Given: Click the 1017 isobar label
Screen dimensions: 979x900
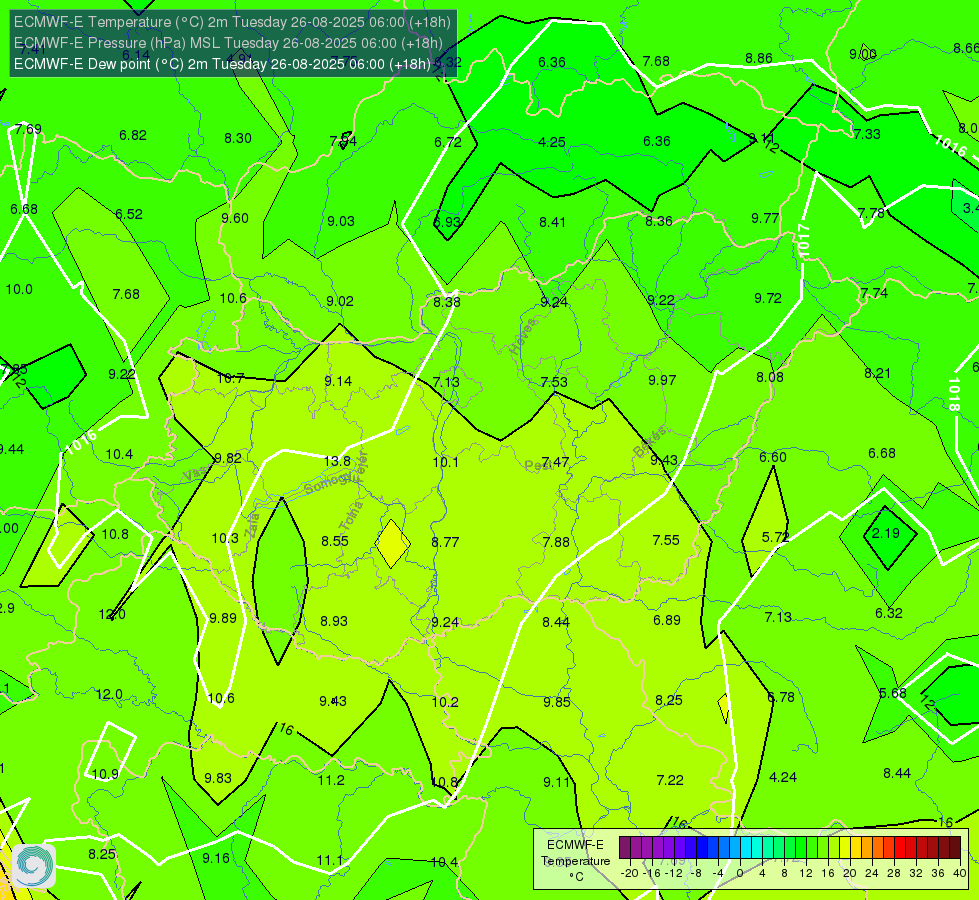Looking at the screenshot, I should pyautogui.click(x=804, y=241).
